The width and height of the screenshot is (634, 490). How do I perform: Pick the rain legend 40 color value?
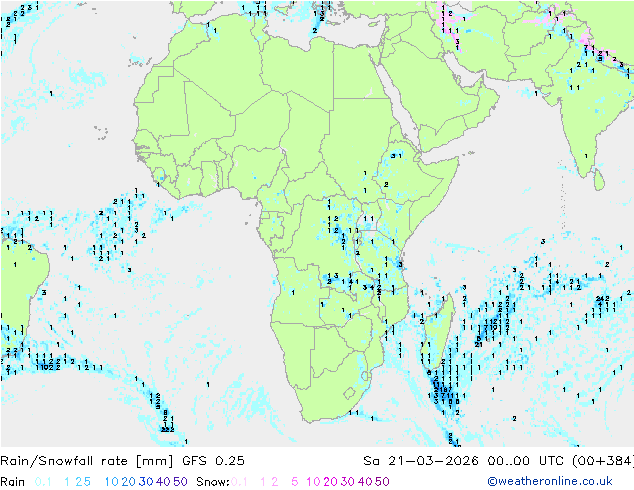click(163, 482)
